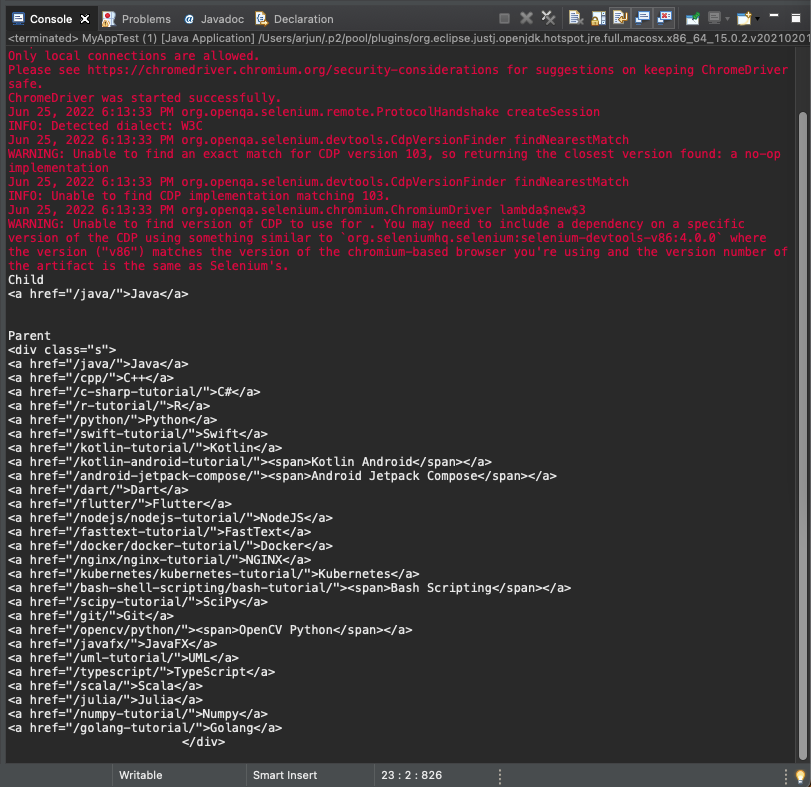Toggle Show Console When Standard Out Changes
Image resolution: width=811 pixels, height=787 pixels.
click(645, 17)
